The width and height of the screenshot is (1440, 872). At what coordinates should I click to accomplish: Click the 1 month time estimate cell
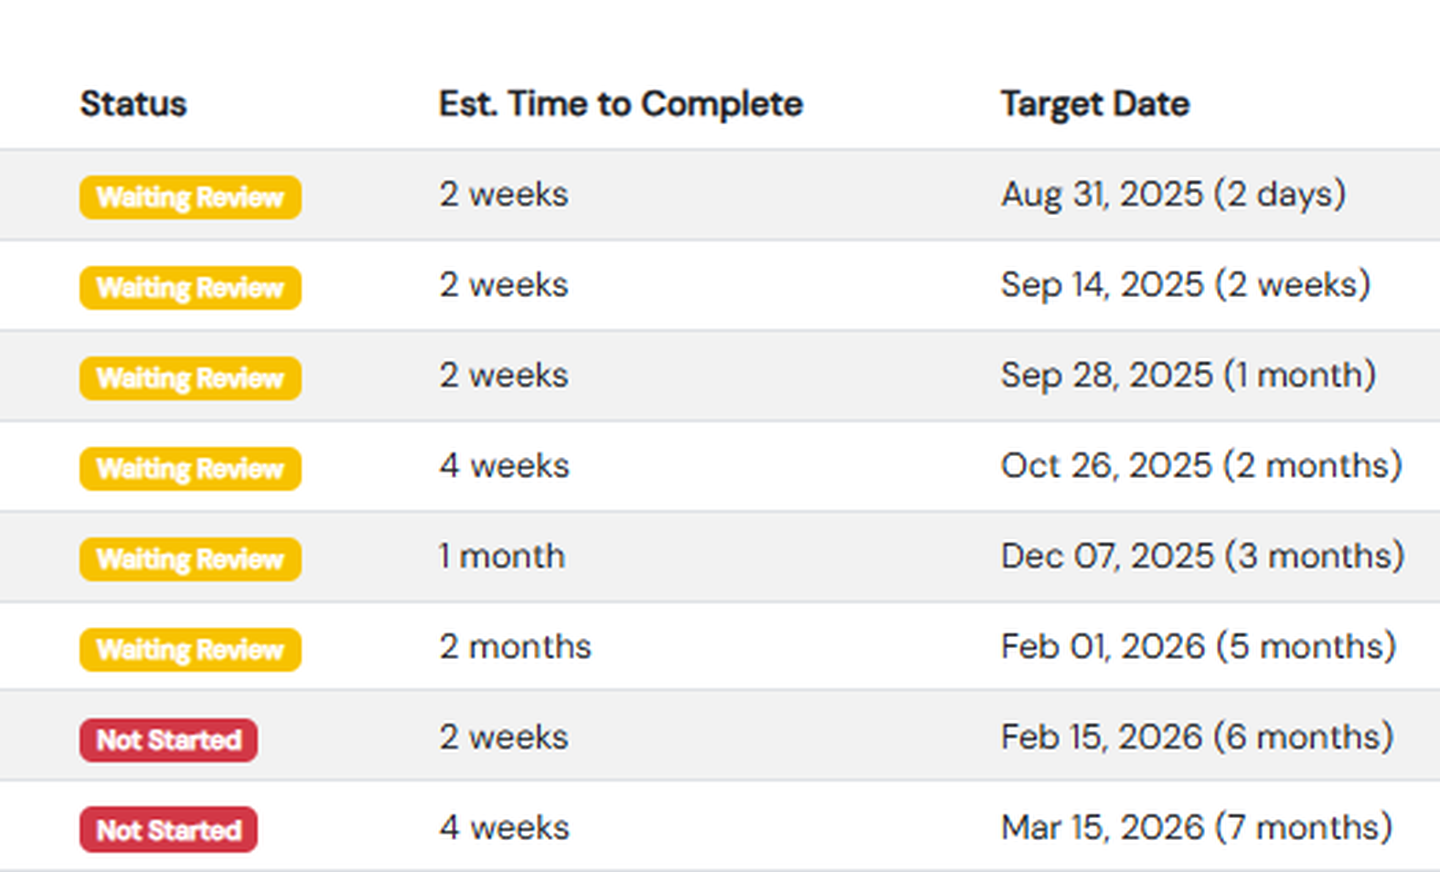click(x=502, y=556)
